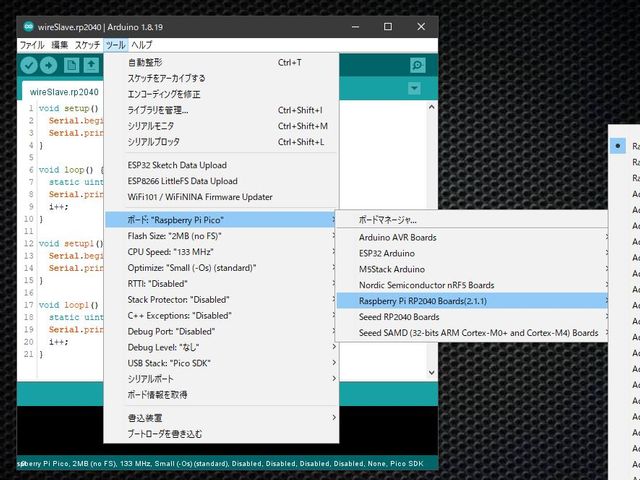
Task: Maximize the Arduino window
Action: [388, 27]
